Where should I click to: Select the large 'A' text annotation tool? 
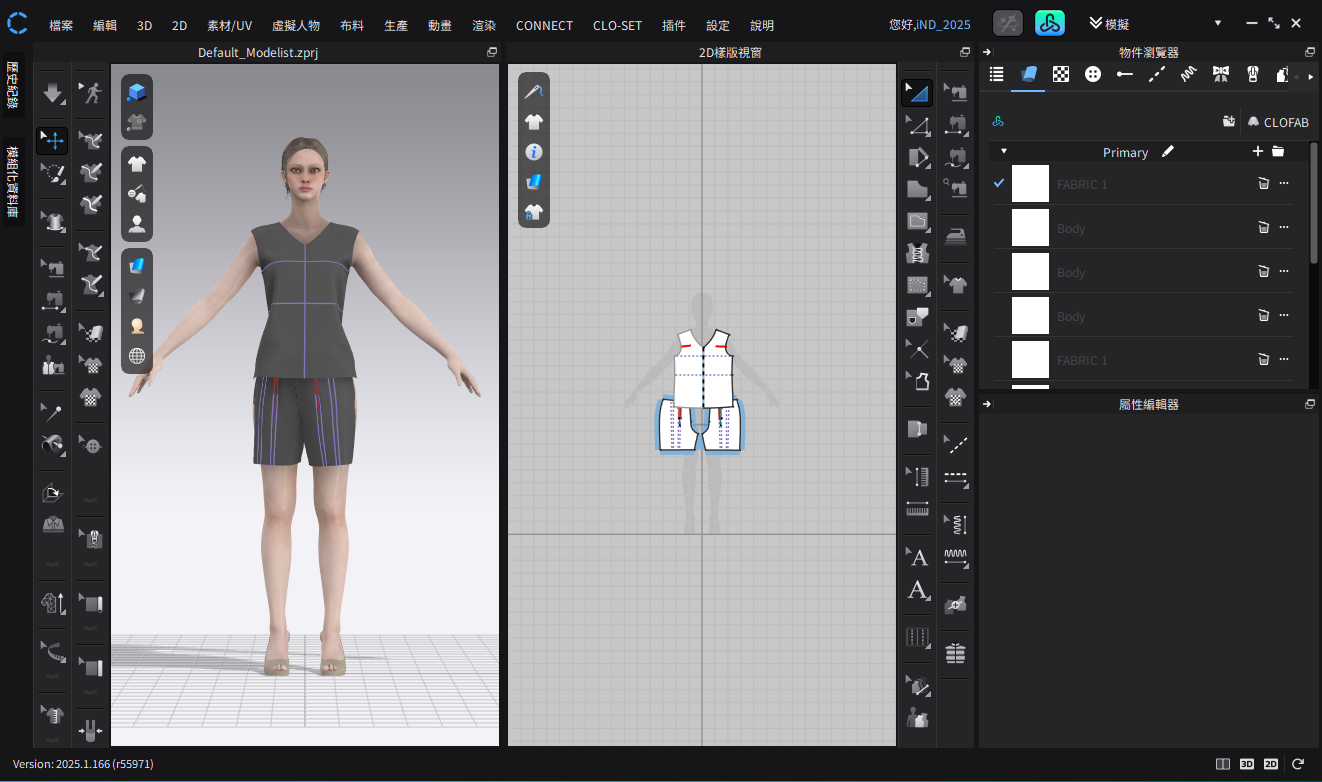coord(917,589)
